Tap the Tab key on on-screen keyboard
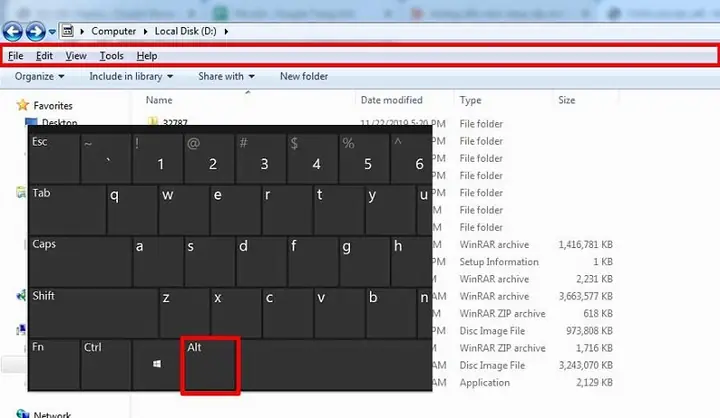Screen dimensions: 720x418 [67, 210]
